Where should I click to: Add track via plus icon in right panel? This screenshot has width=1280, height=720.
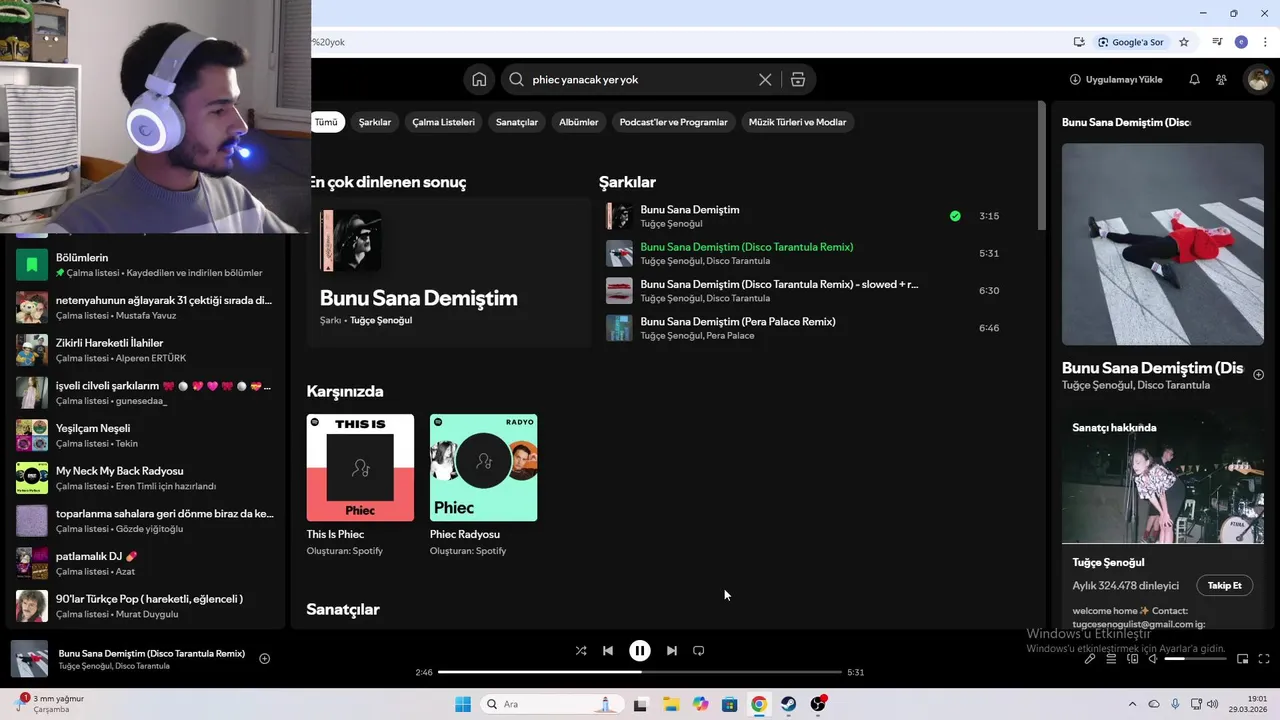click(x=1259, y=375)
